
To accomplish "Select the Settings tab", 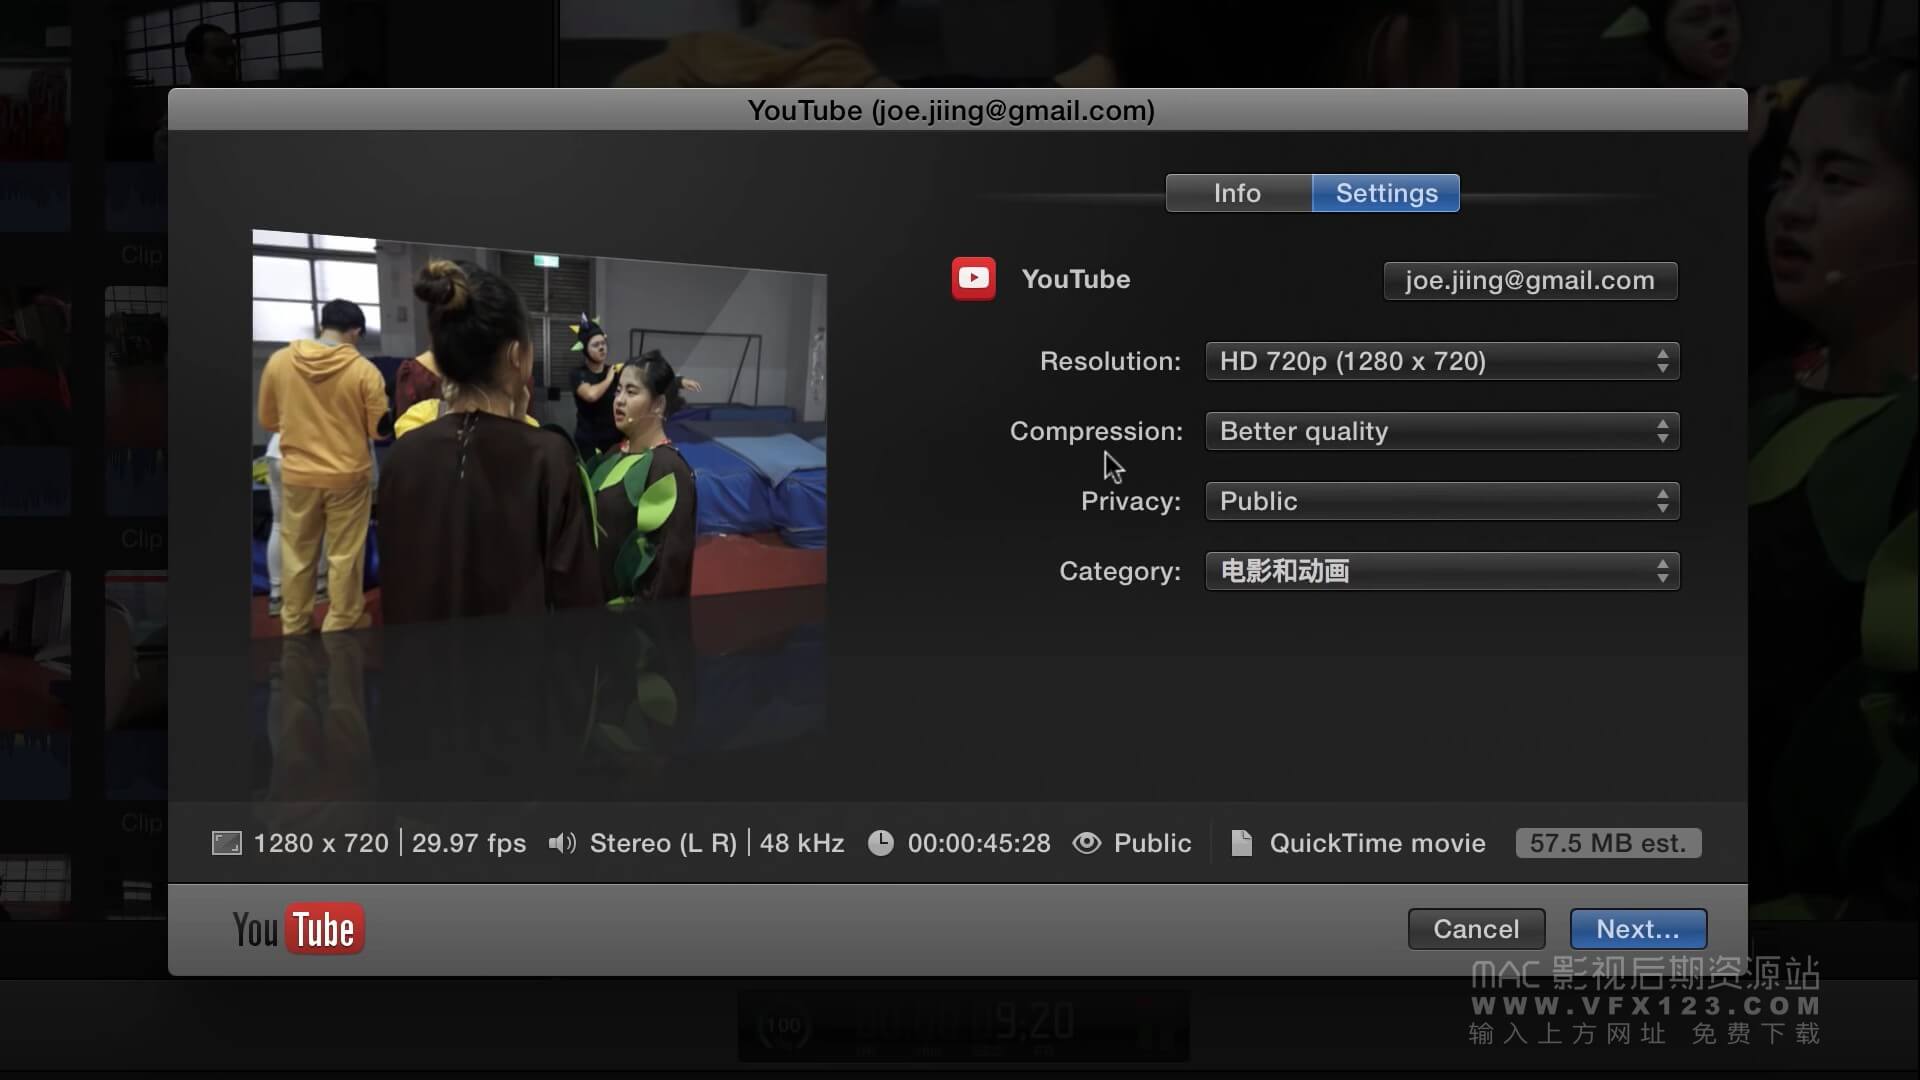I will (1386, 193).
